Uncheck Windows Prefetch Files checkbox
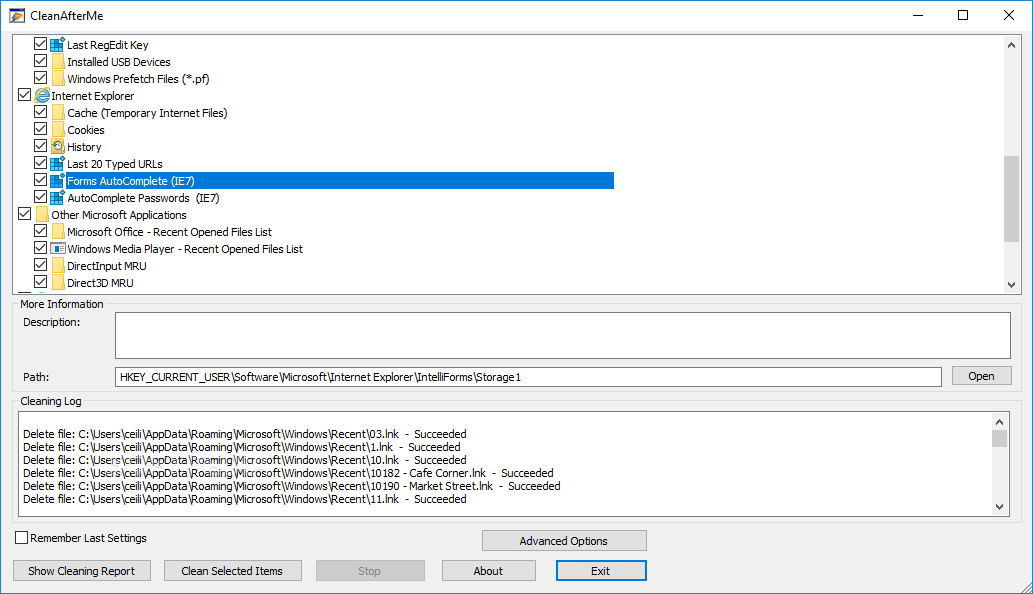Viewport: 1033px width, 594px height. [40, 78]
